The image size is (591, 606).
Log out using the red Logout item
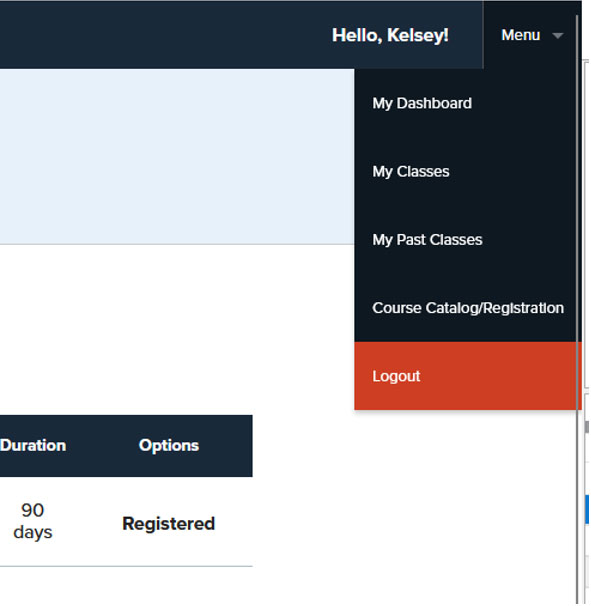tap(468, 376)
